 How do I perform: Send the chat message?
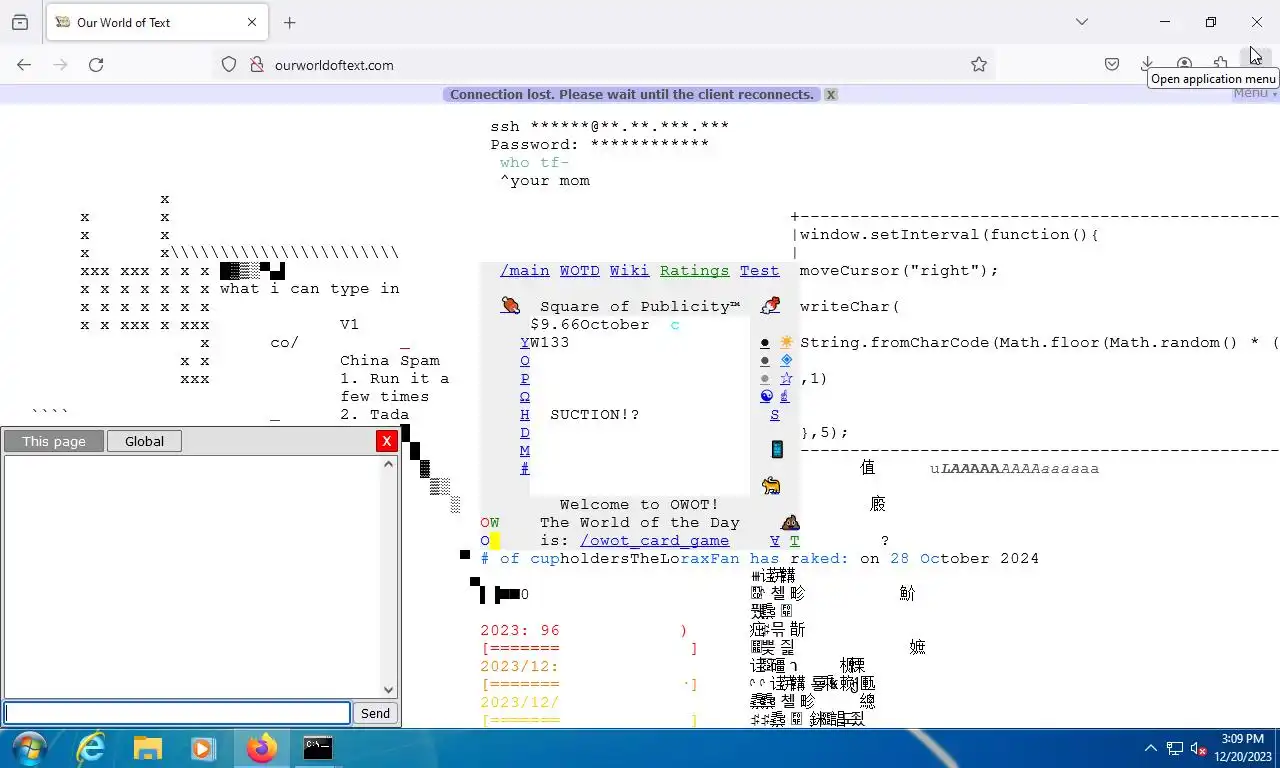coord(375,713)
